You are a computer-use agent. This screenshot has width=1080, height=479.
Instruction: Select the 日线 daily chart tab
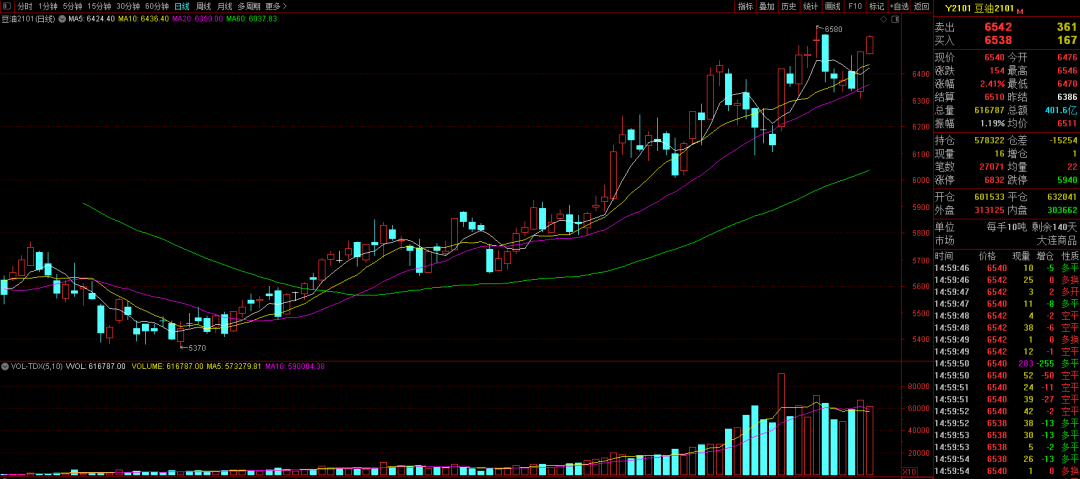pos(182,6)
